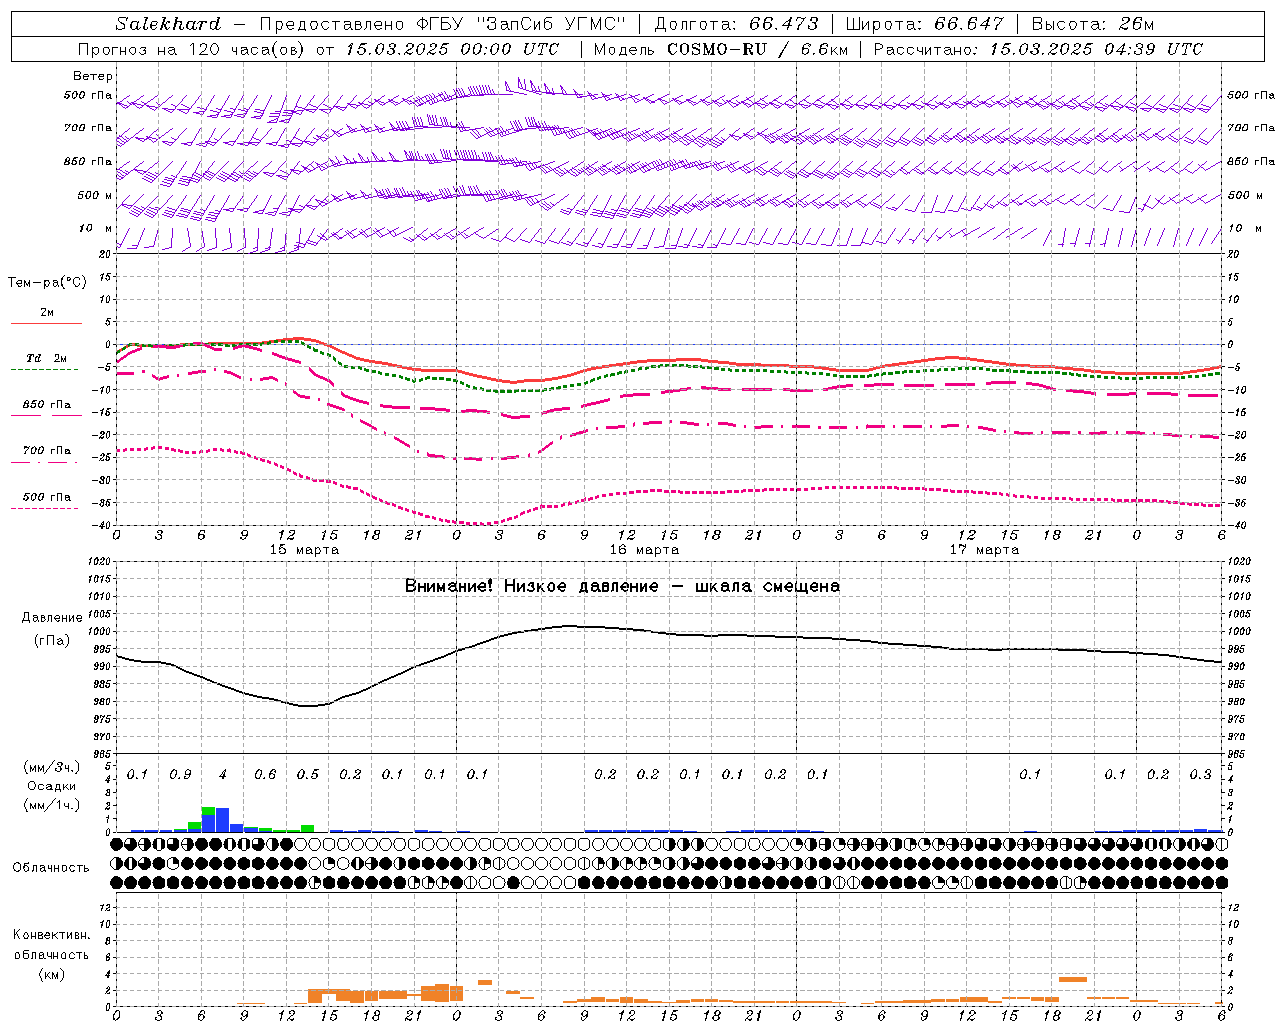Screen dimensions: 1280x1024
Task: Click the precipitation value "0.5"
Action: [308, 774]
